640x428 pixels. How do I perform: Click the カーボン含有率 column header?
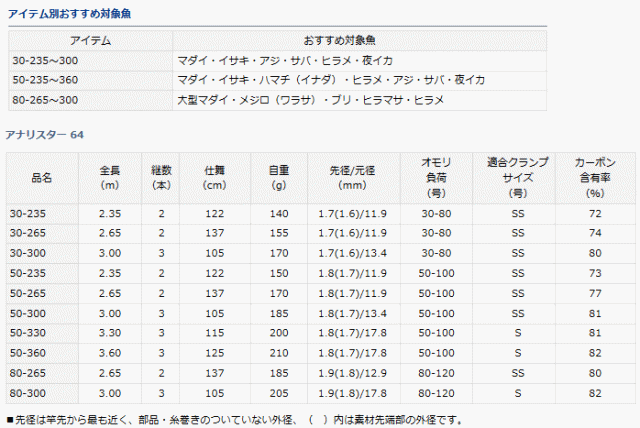tap(595, 178)
